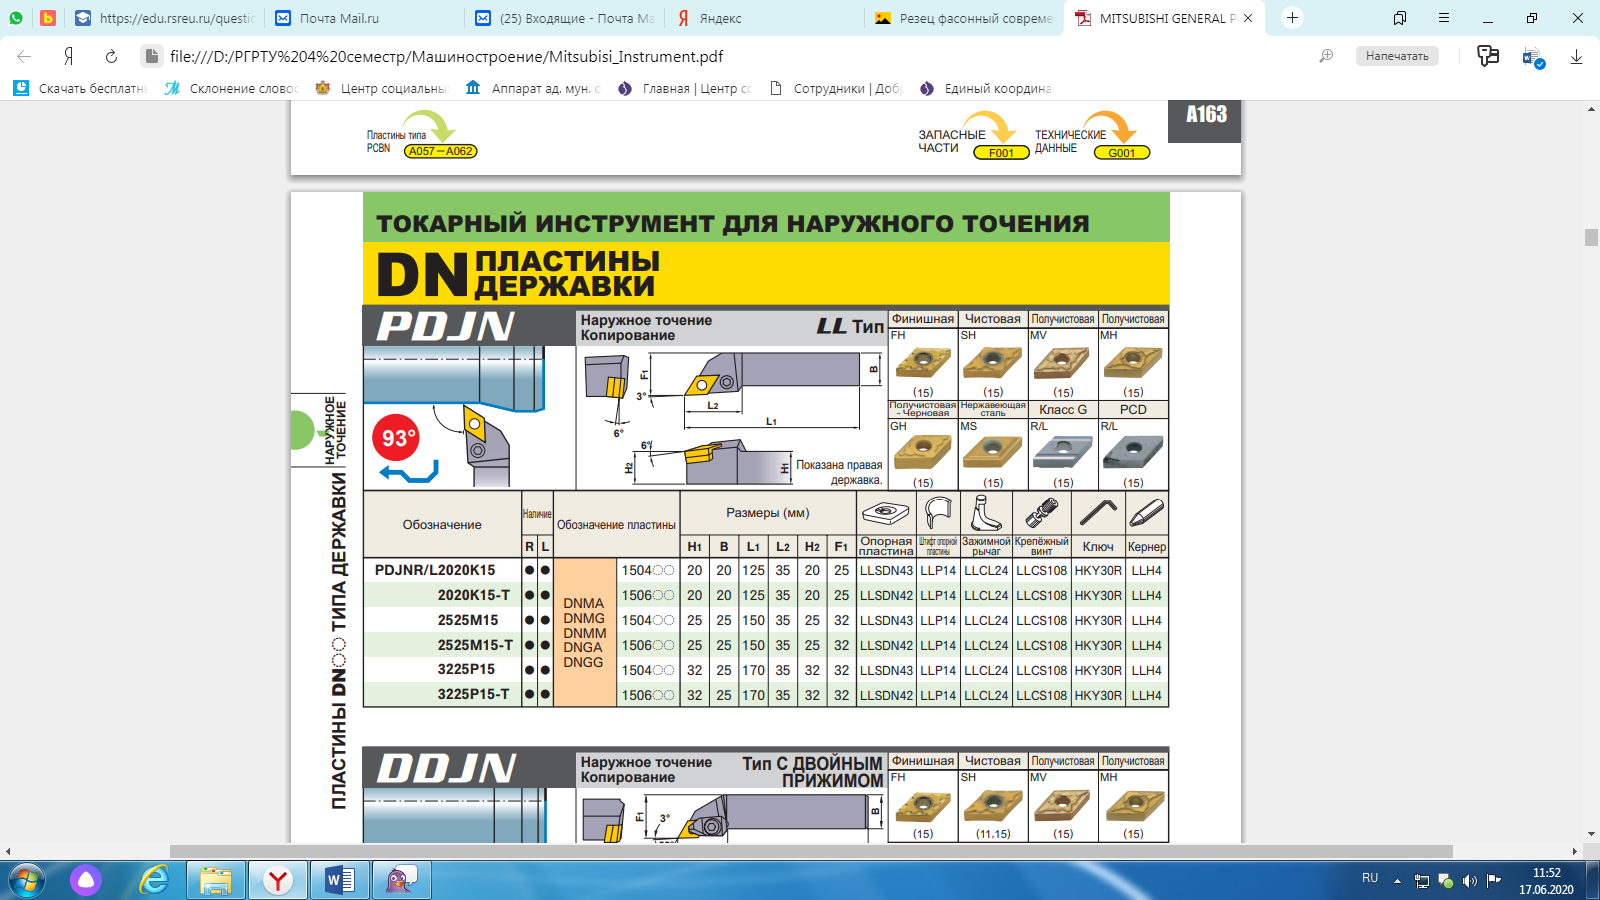Switch to the (25) Входящие mail tab
The height and width of the screenshot is (900, 1600).
point(565,18)
